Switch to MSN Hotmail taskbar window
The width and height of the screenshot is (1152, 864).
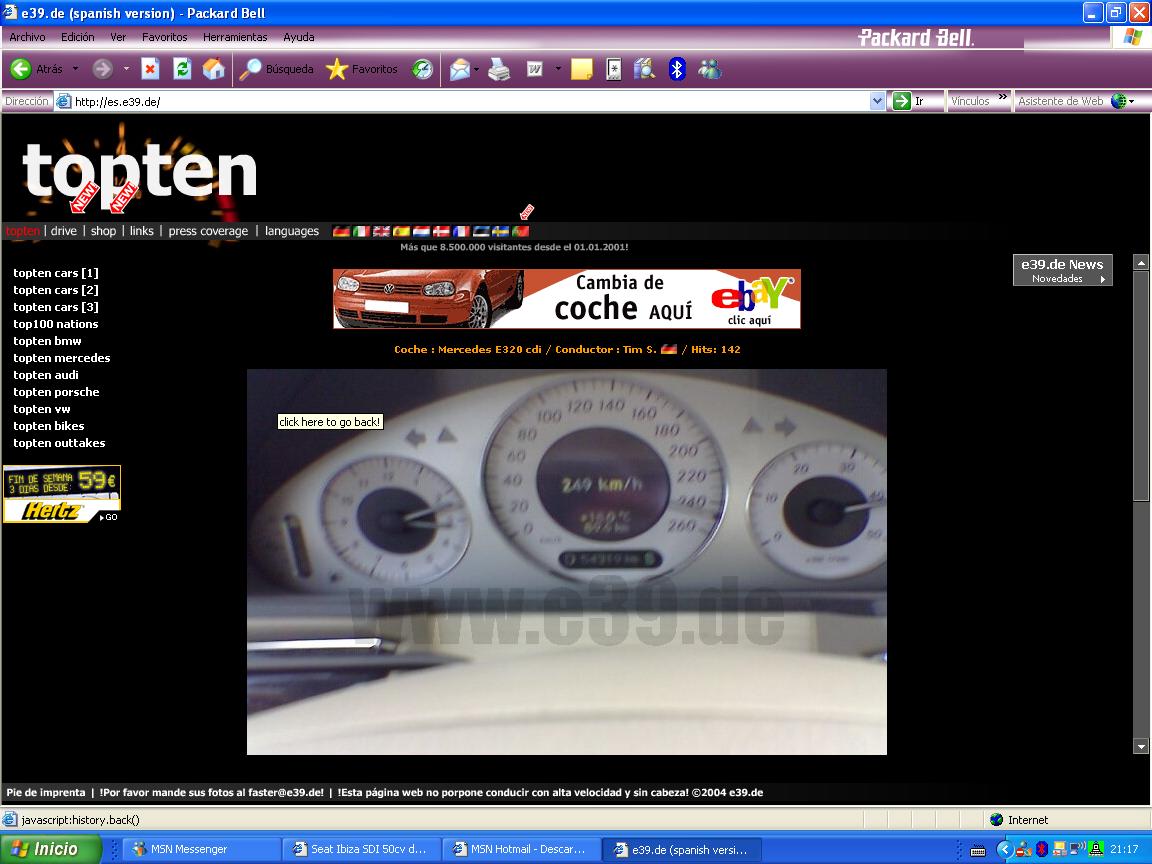tap(522, 849)
